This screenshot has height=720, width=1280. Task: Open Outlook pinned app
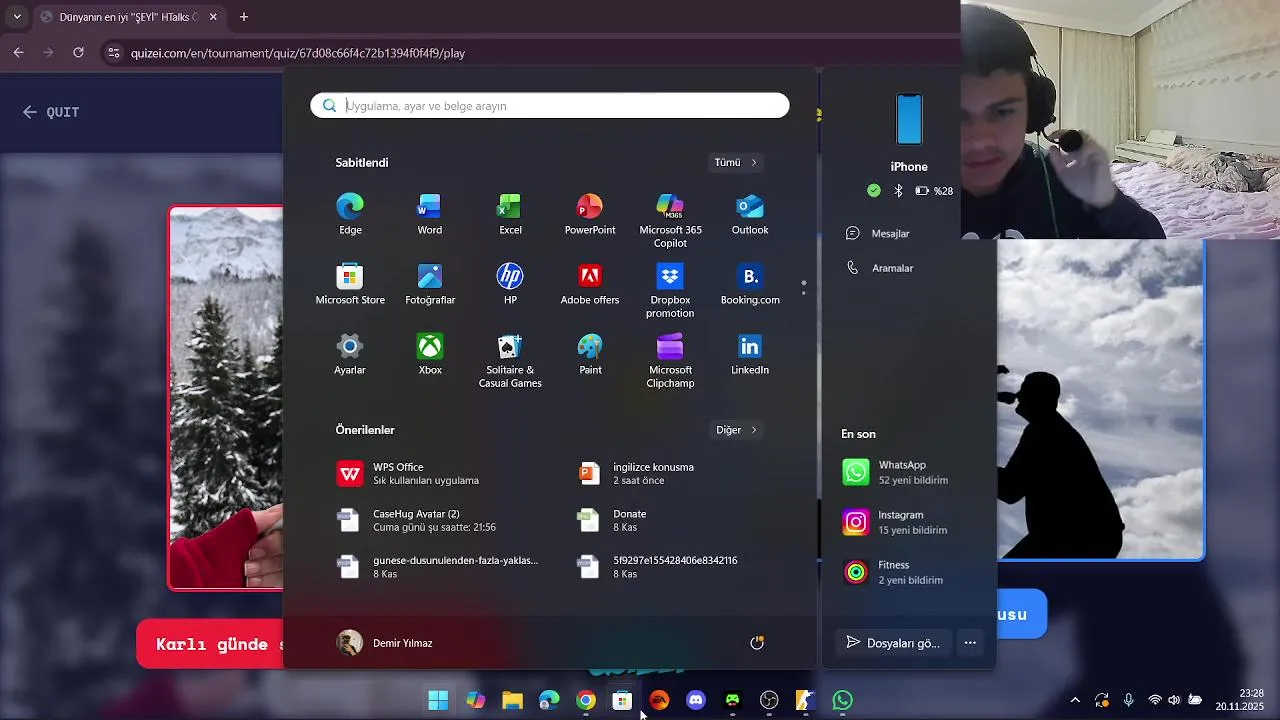point(750,215)
